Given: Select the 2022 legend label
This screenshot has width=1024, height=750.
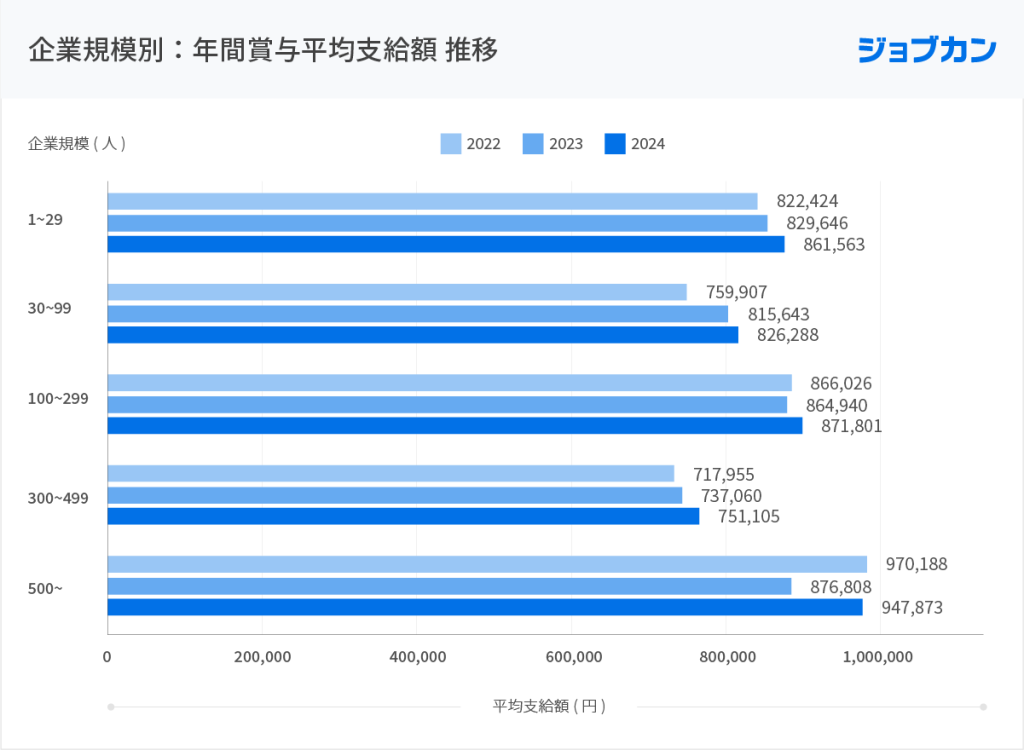Looking at the screenshot, I should 483,144.
